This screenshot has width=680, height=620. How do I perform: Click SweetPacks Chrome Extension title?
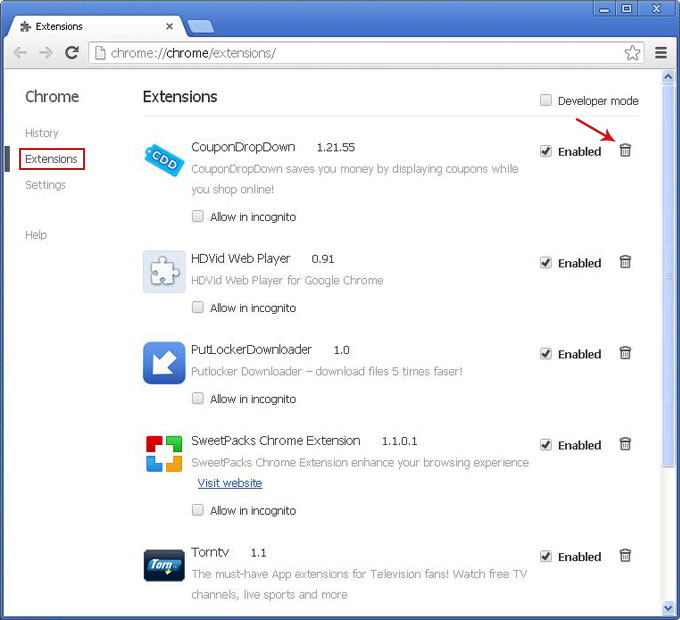click(276, 441)
